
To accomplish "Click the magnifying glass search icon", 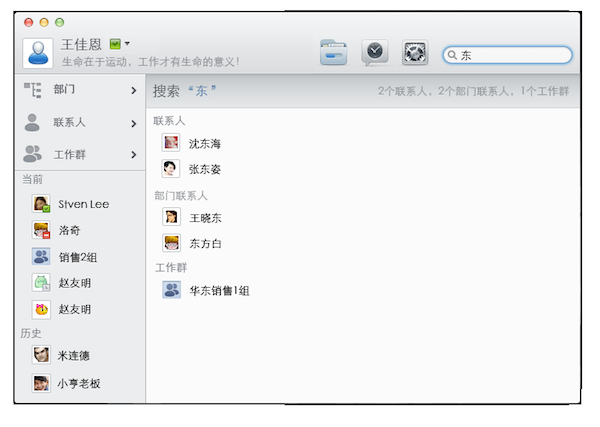I will (452, 55).
